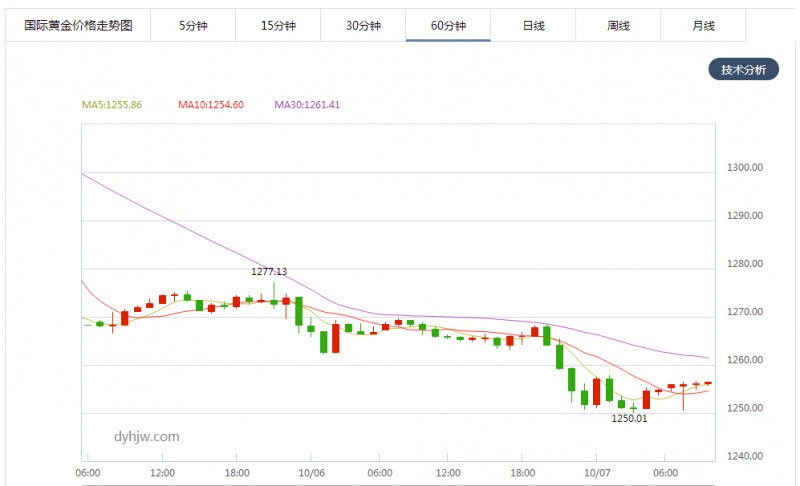Open the 周线 weekly chart tab
Screen dimensions: 800x486
[618, 25]
